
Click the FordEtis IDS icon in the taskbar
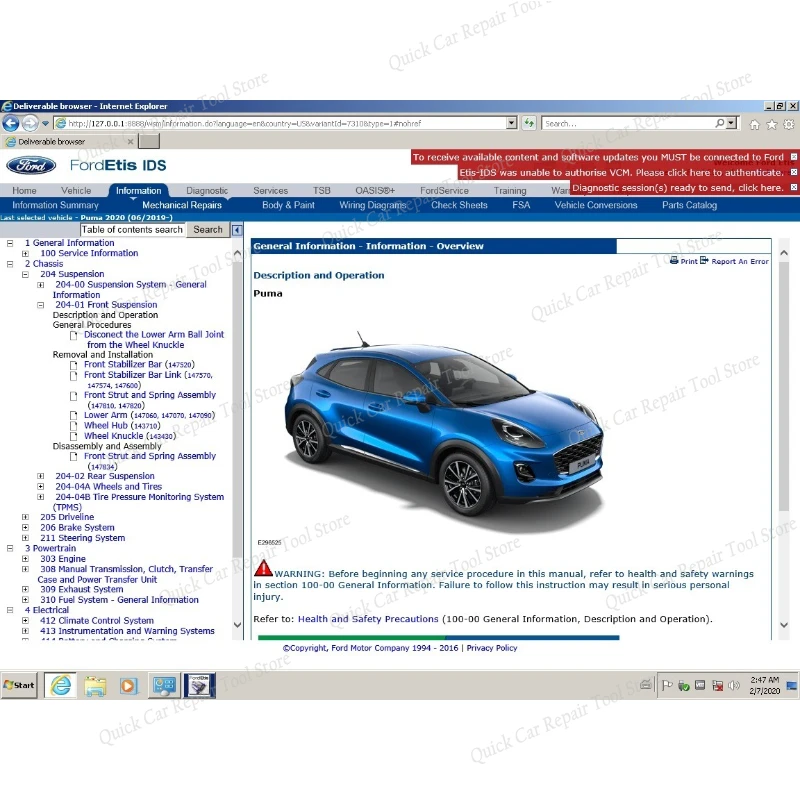pyautogui.click(x=197, y=686)
